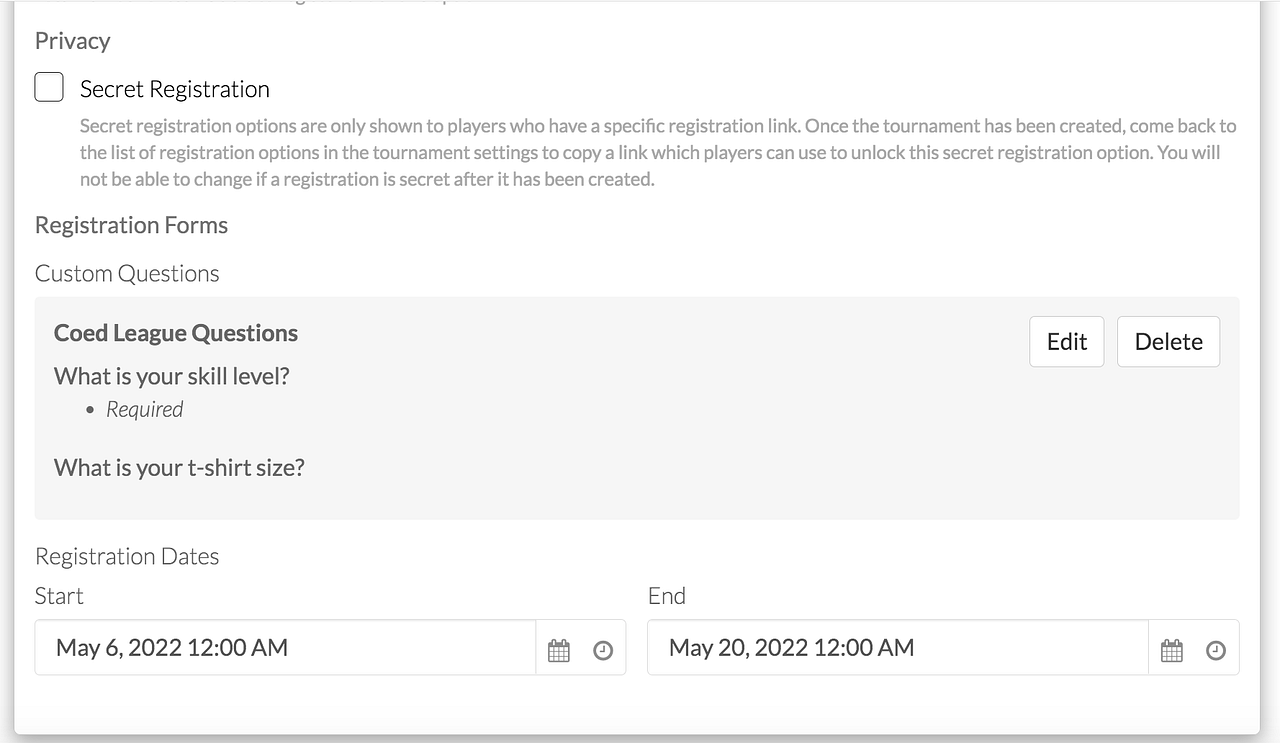1280x743 pixels.
Task: Edit the Coed League Questions form
Action: point(1066,342)
